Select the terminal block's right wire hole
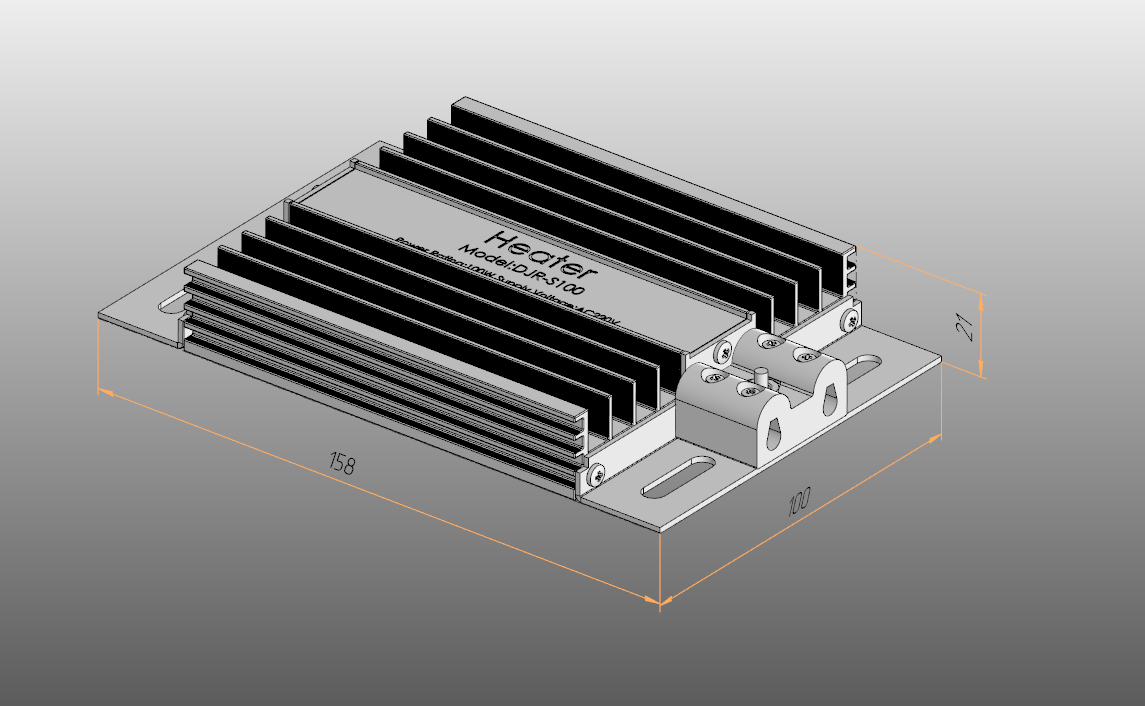Viewport: 1145px width, 706px height. 829,401
